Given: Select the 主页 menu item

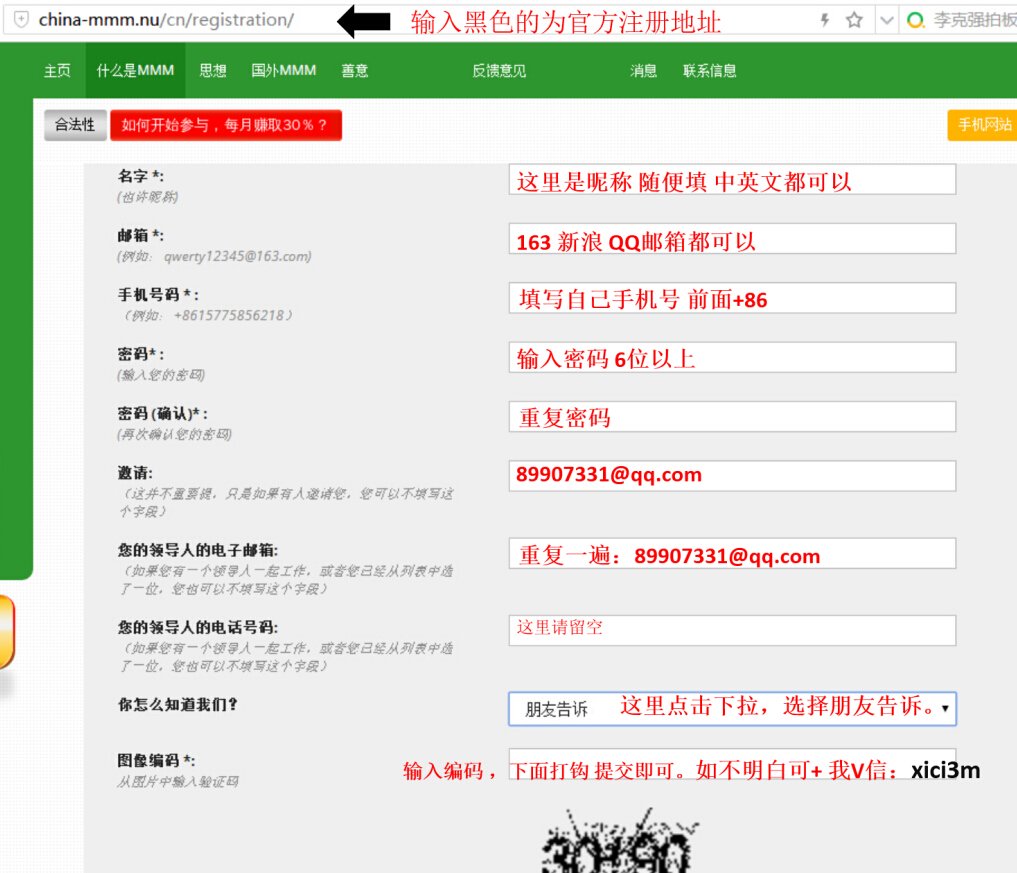Looking at the screenshot, I should [57, 71].
